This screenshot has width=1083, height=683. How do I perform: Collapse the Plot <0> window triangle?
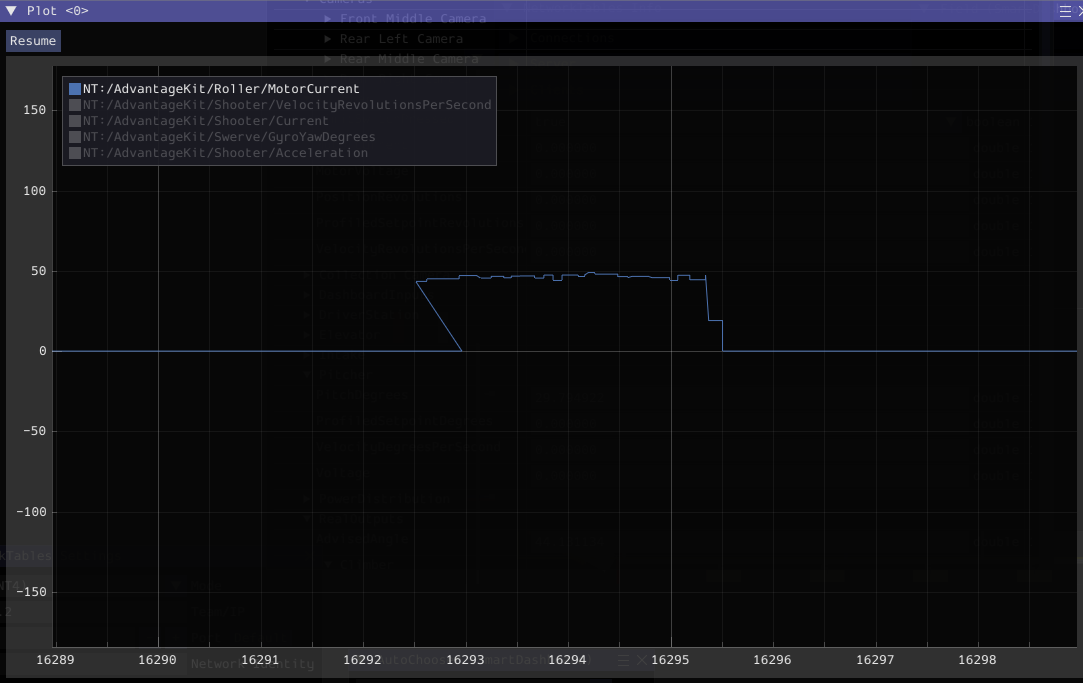(x=11, y=10)
